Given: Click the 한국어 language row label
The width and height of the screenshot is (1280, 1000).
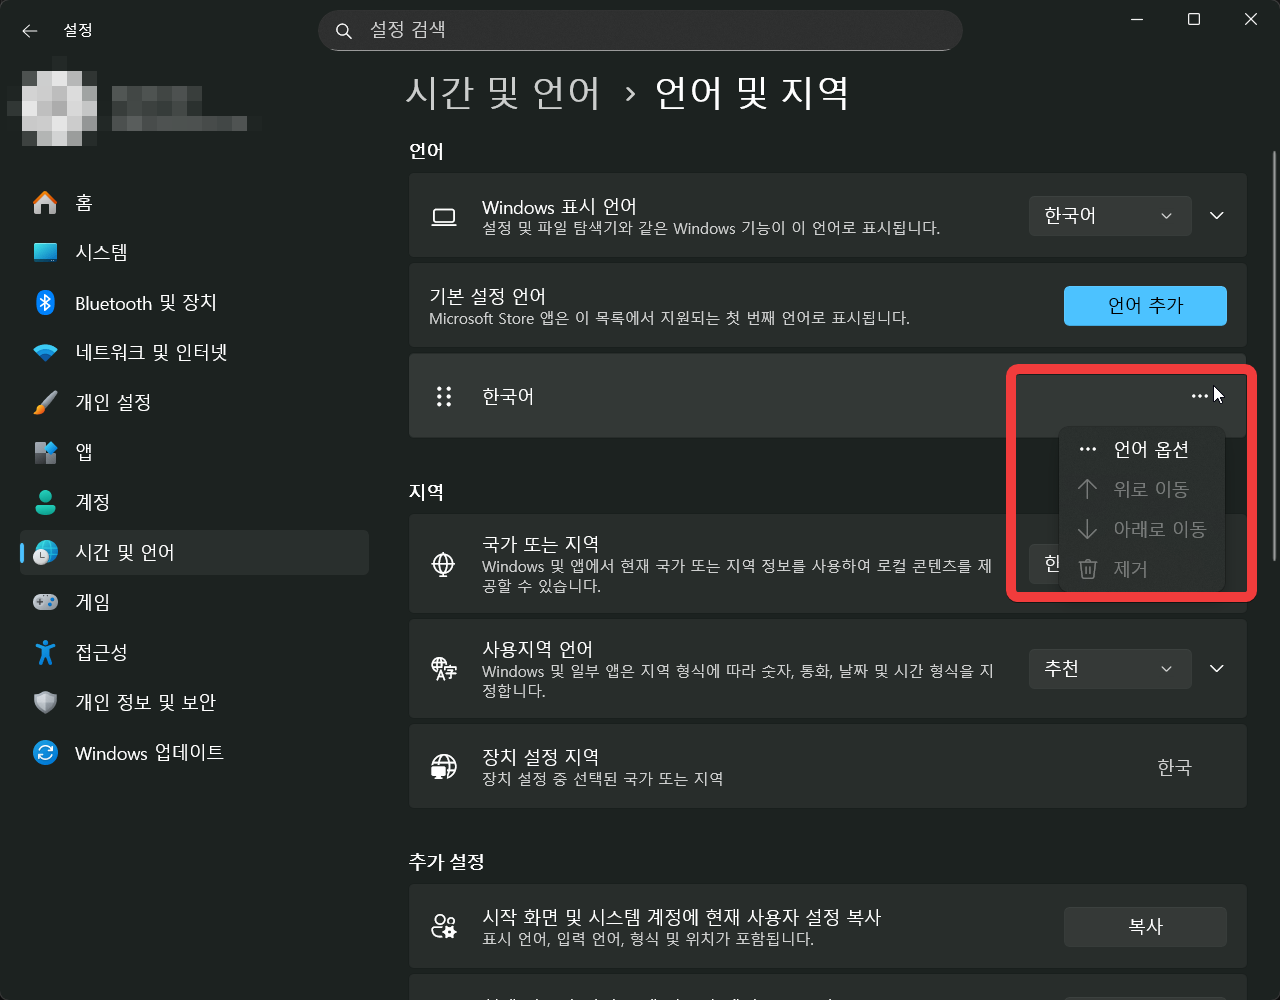Looking at the screenshot, I should [x=508, y=396].
